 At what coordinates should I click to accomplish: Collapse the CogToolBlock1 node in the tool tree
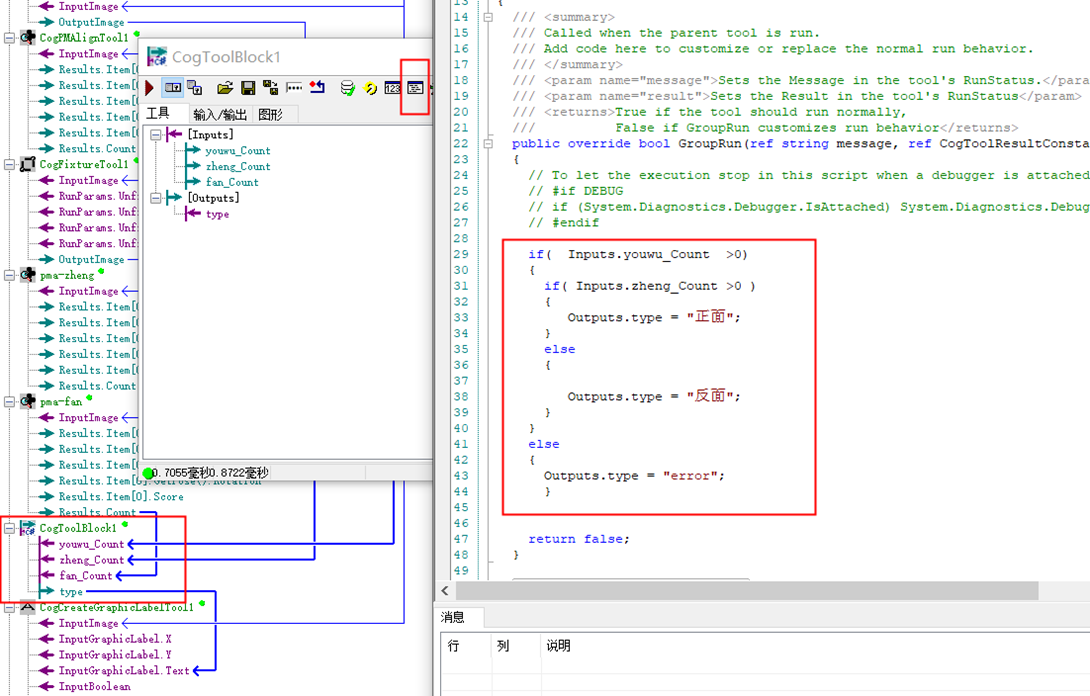click(x=9, y=528)
